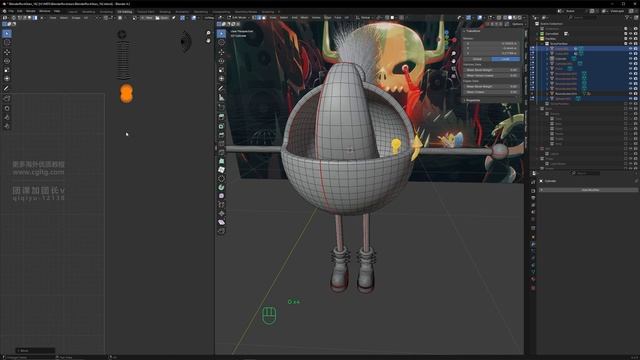This screenshot has width=640, height=360.
Task: Switch to the Sculpting workspace tab
Action: [x=106, y=11]
